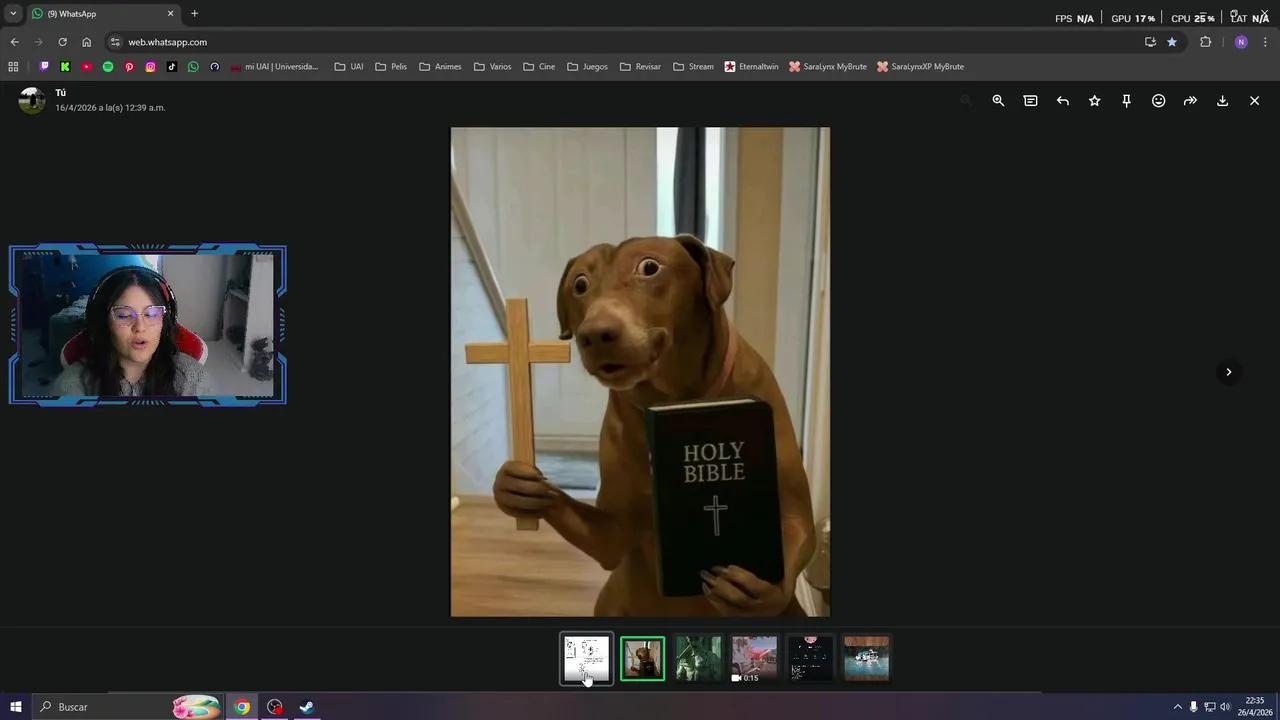Open the YouTube bookmark
This screenshot has width=1280, height=720.
tap(86, 67)
